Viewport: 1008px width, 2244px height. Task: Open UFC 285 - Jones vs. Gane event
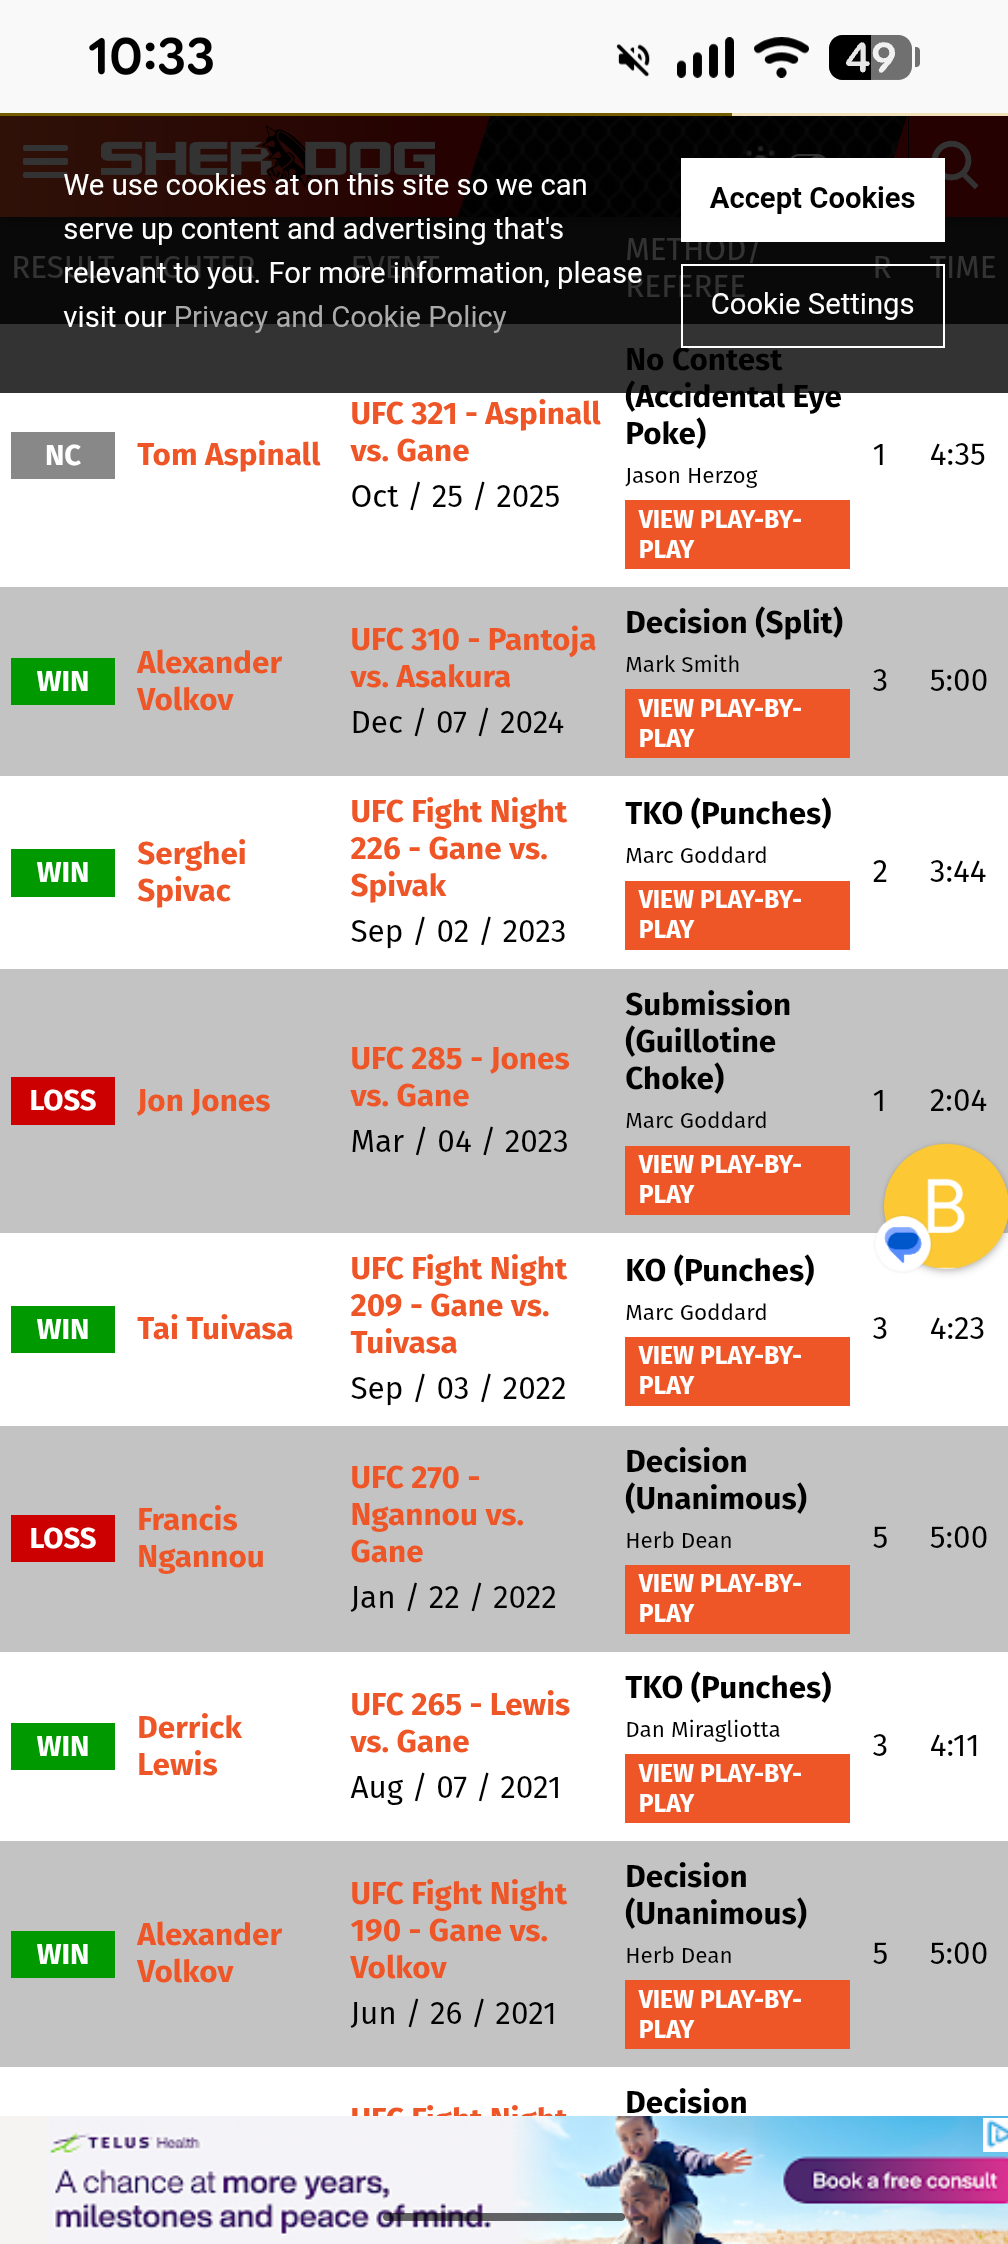[459, 1077]
